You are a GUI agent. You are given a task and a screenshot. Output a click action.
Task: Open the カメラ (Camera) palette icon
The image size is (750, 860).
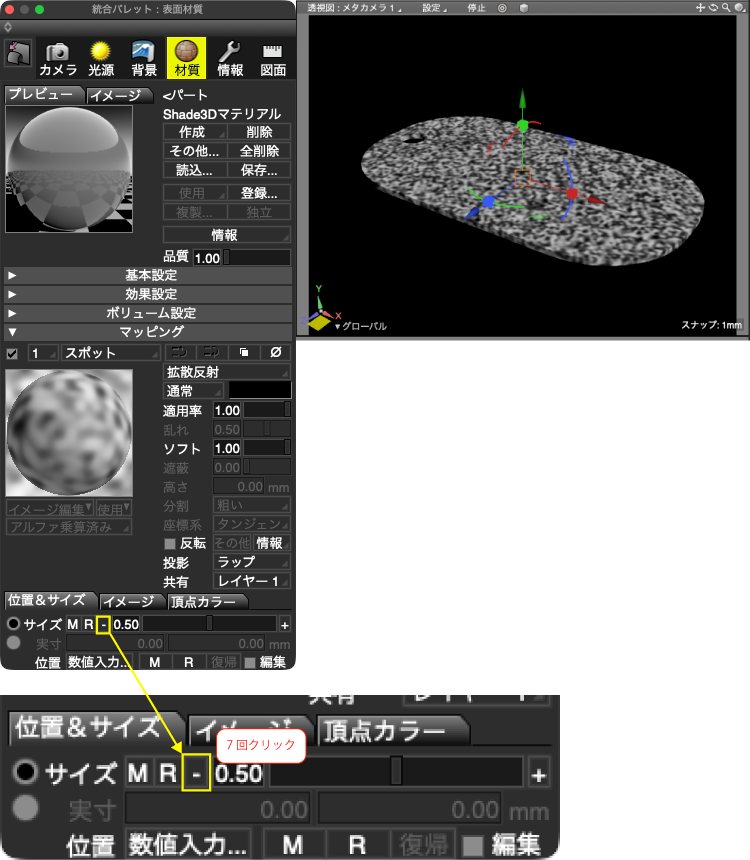pos(58,59)
